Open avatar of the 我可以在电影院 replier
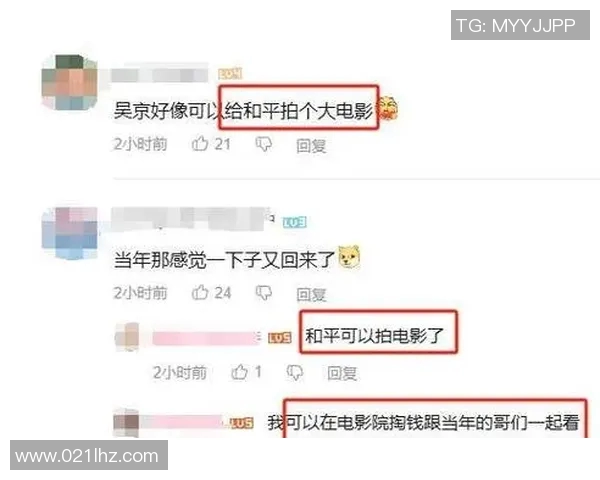600x480 pixels. coord(126,423)
